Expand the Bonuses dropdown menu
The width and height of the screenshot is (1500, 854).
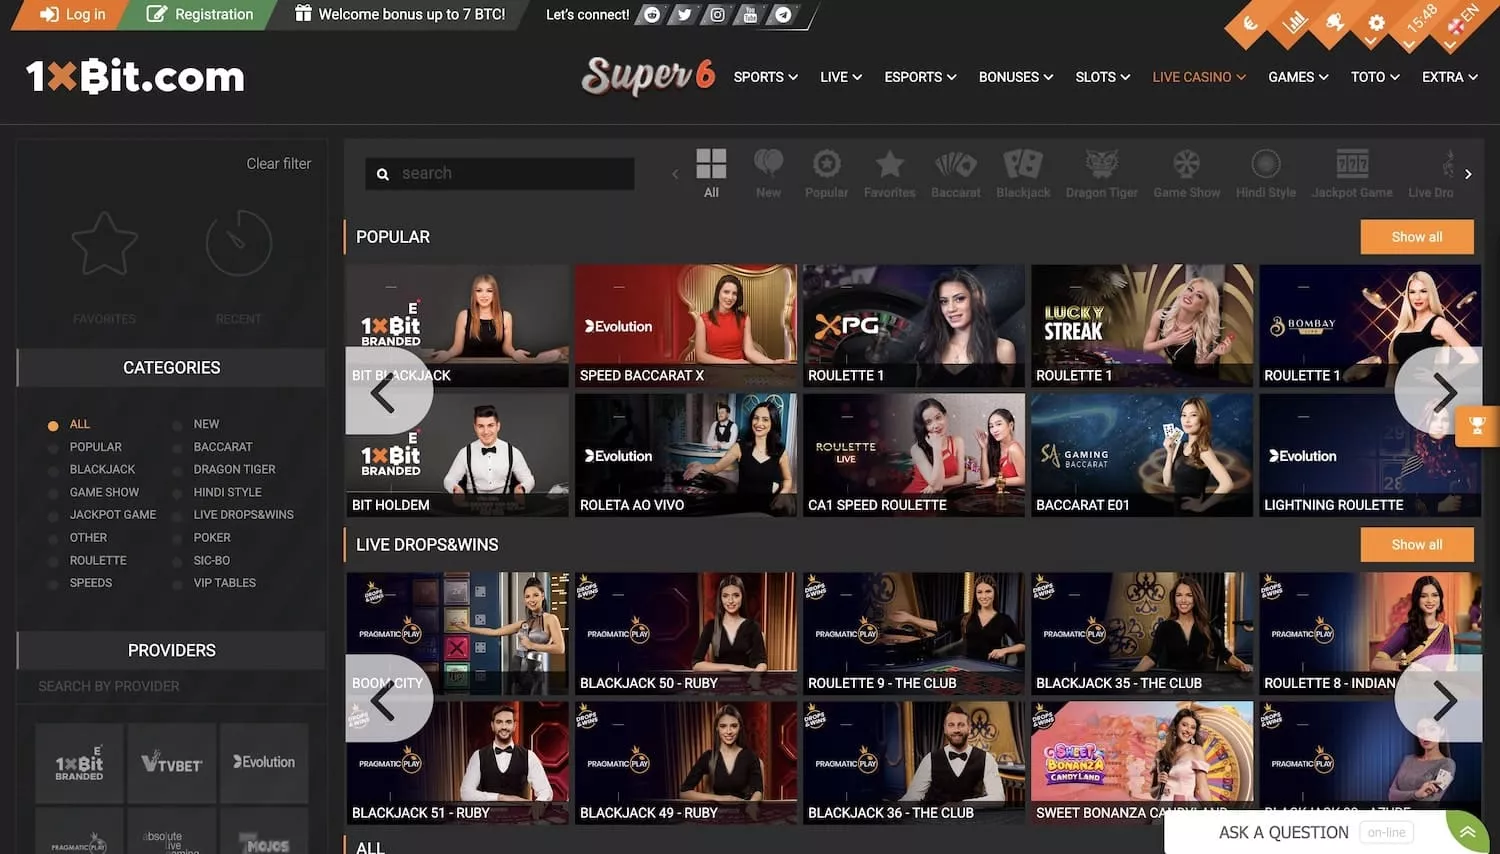click(x=1015, y=77)
